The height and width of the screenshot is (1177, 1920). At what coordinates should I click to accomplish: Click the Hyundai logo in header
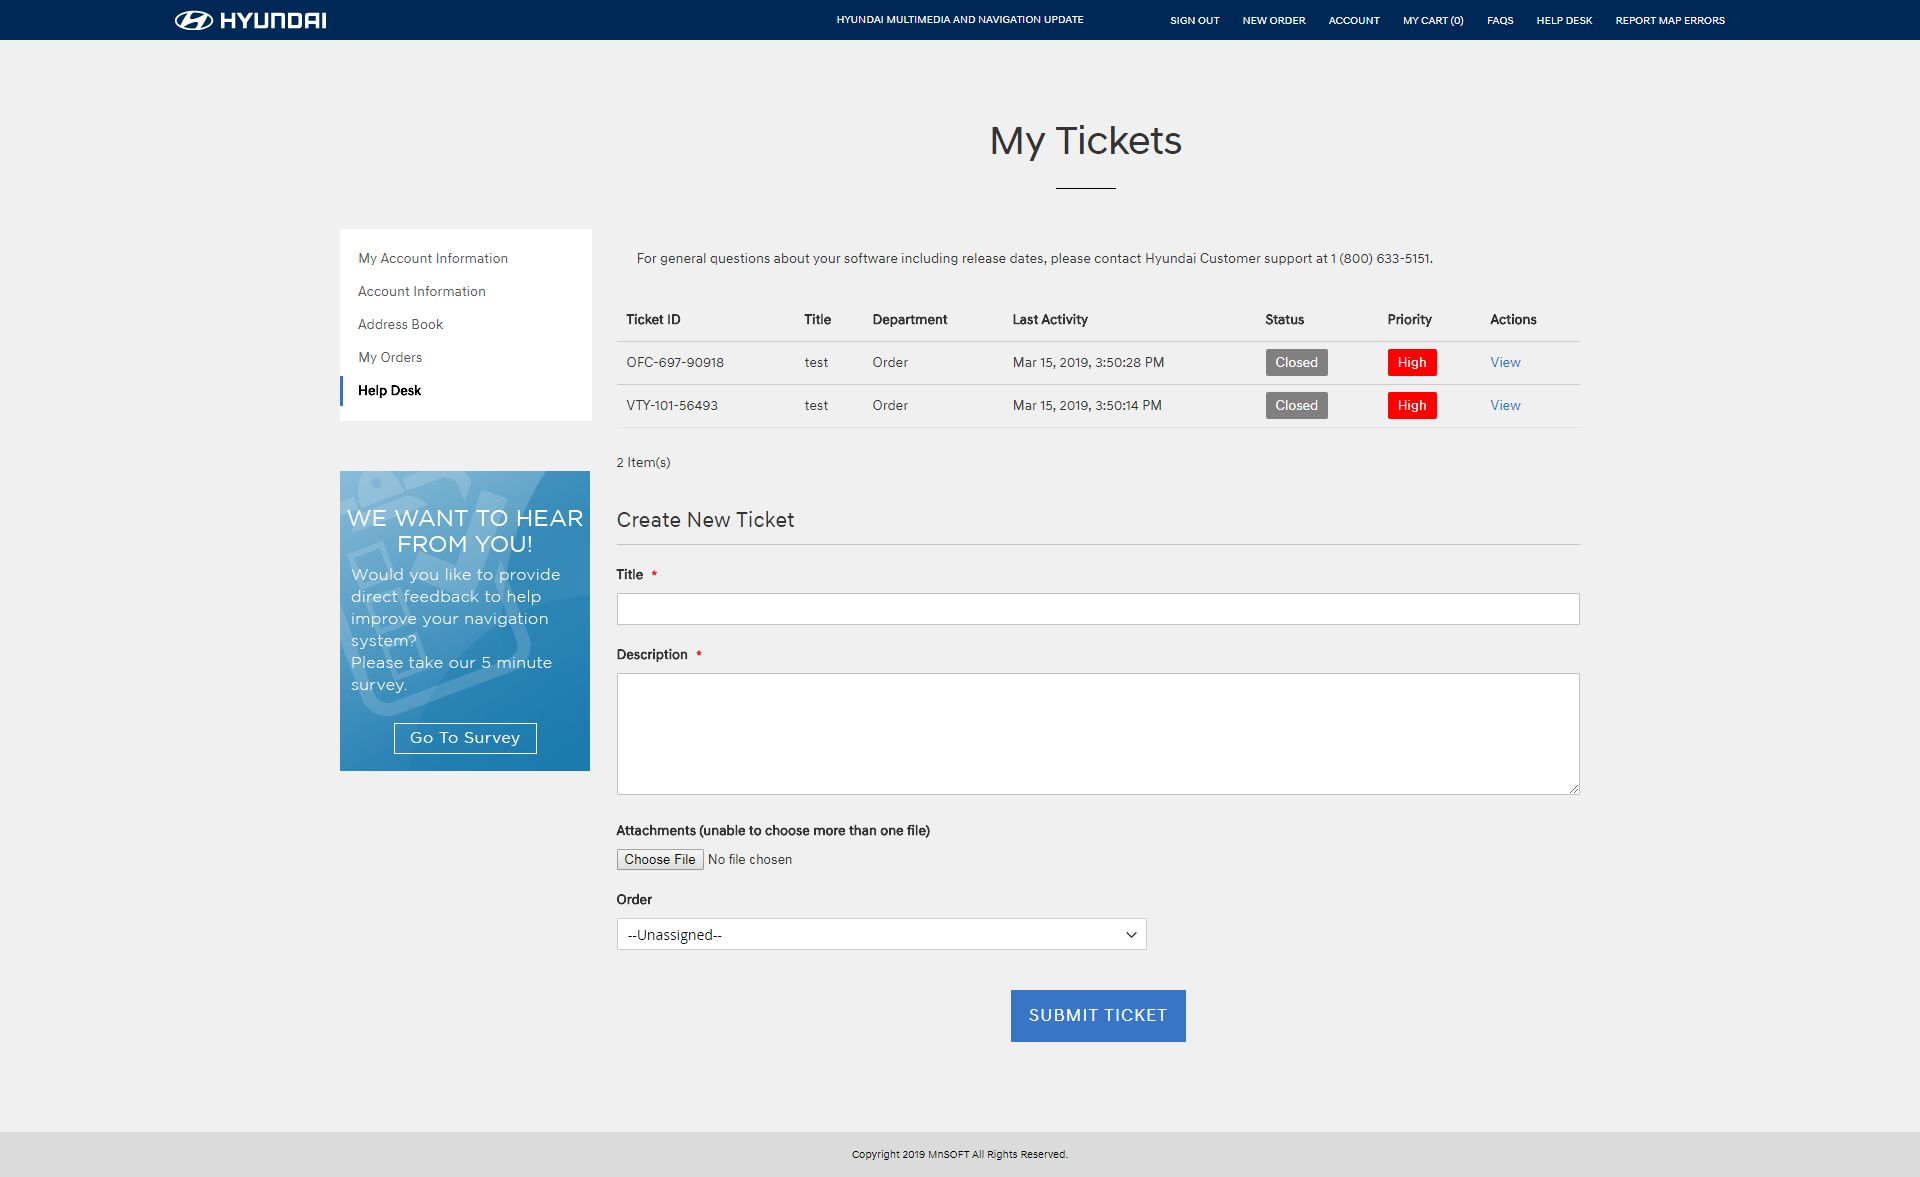pyautogui.click(x=250, y=20)
